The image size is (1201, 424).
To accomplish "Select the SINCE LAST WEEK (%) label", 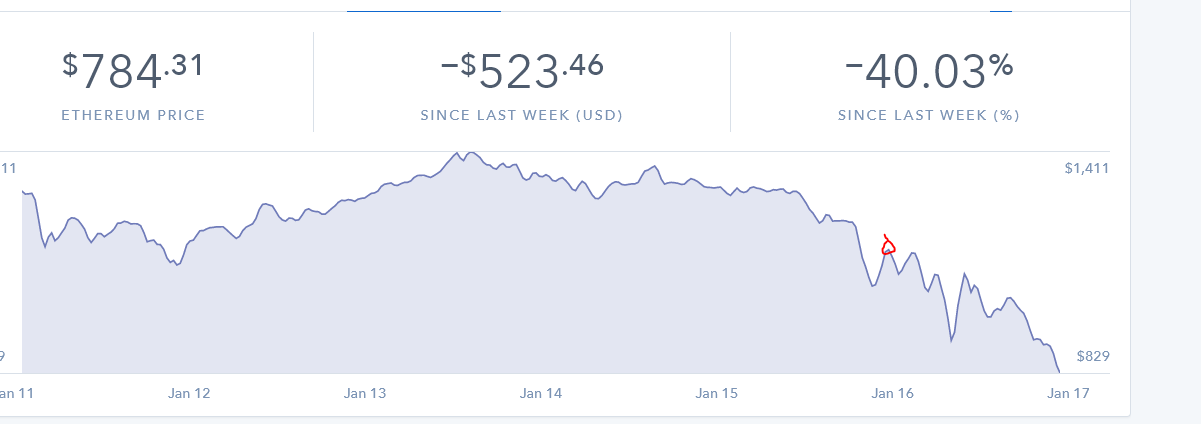I will coord(929,115).
